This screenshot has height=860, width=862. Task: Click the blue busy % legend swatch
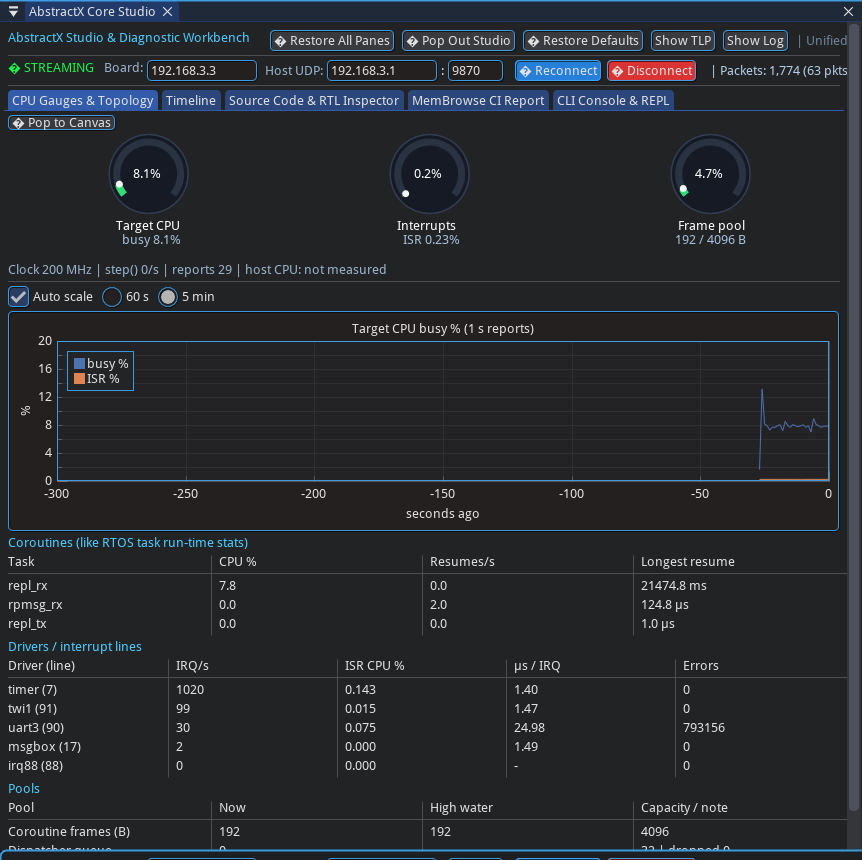click(79, 363)
